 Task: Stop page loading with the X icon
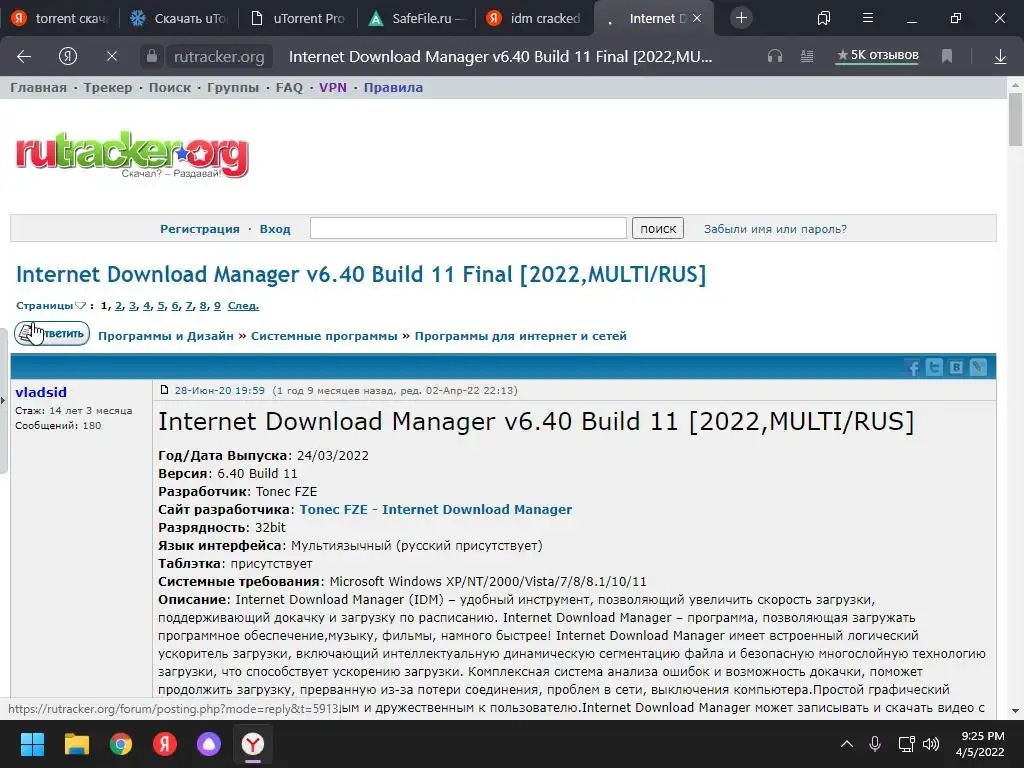pos(112,57)
